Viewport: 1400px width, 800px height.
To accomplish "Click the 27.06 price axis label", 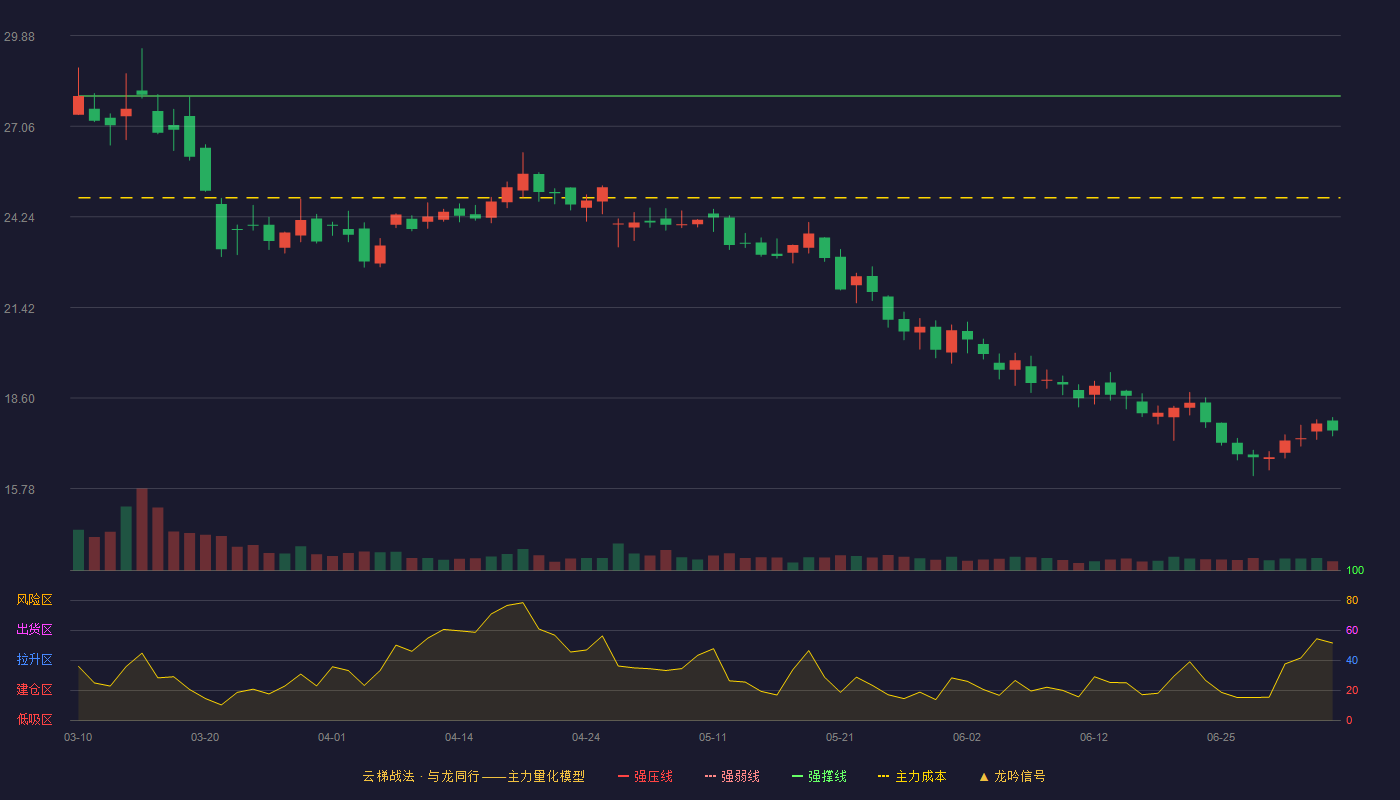I will 19,127.
